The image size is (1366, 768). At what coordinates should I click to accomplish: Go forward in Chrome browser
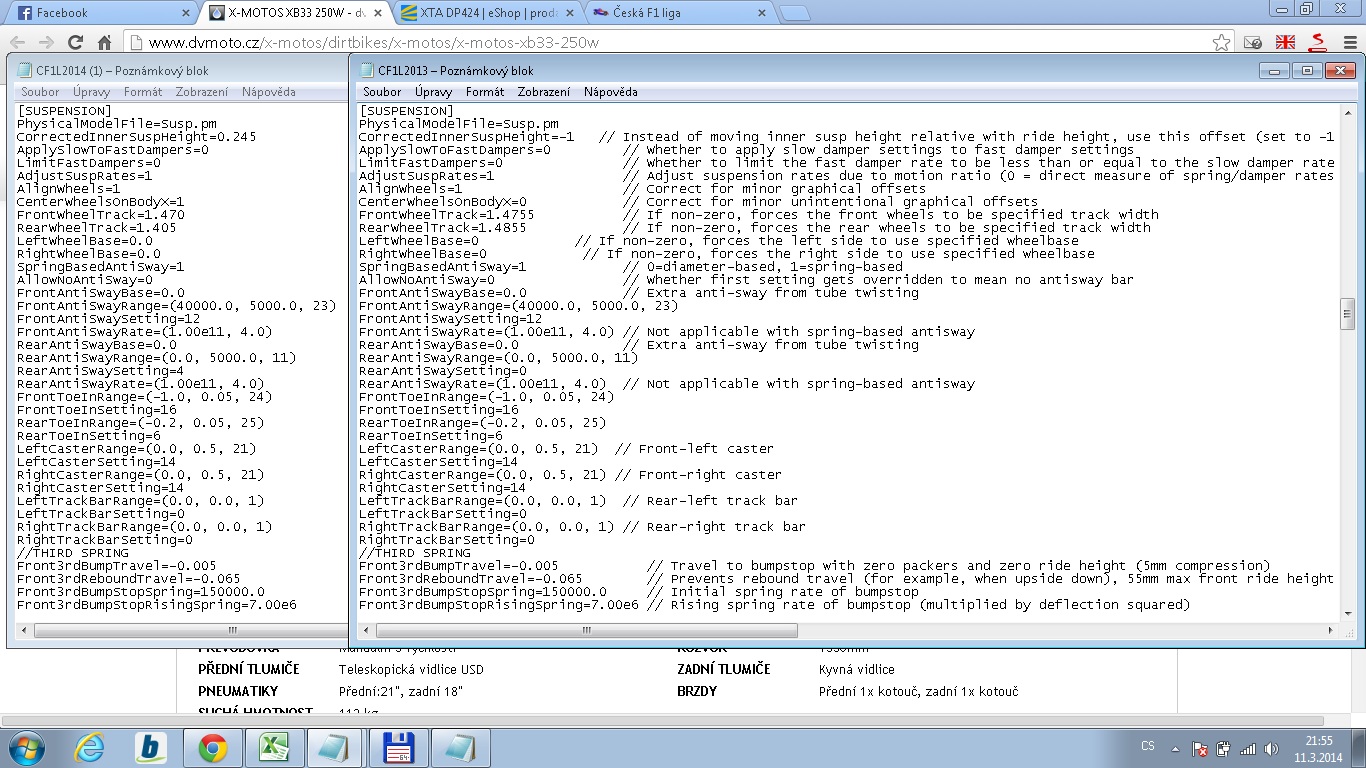[46, 43]
